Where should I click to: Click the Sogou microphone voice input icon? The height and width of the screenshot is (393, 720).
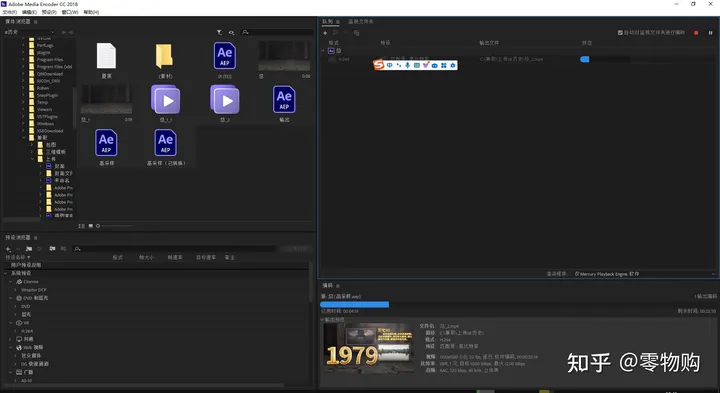tap(407, 66)
